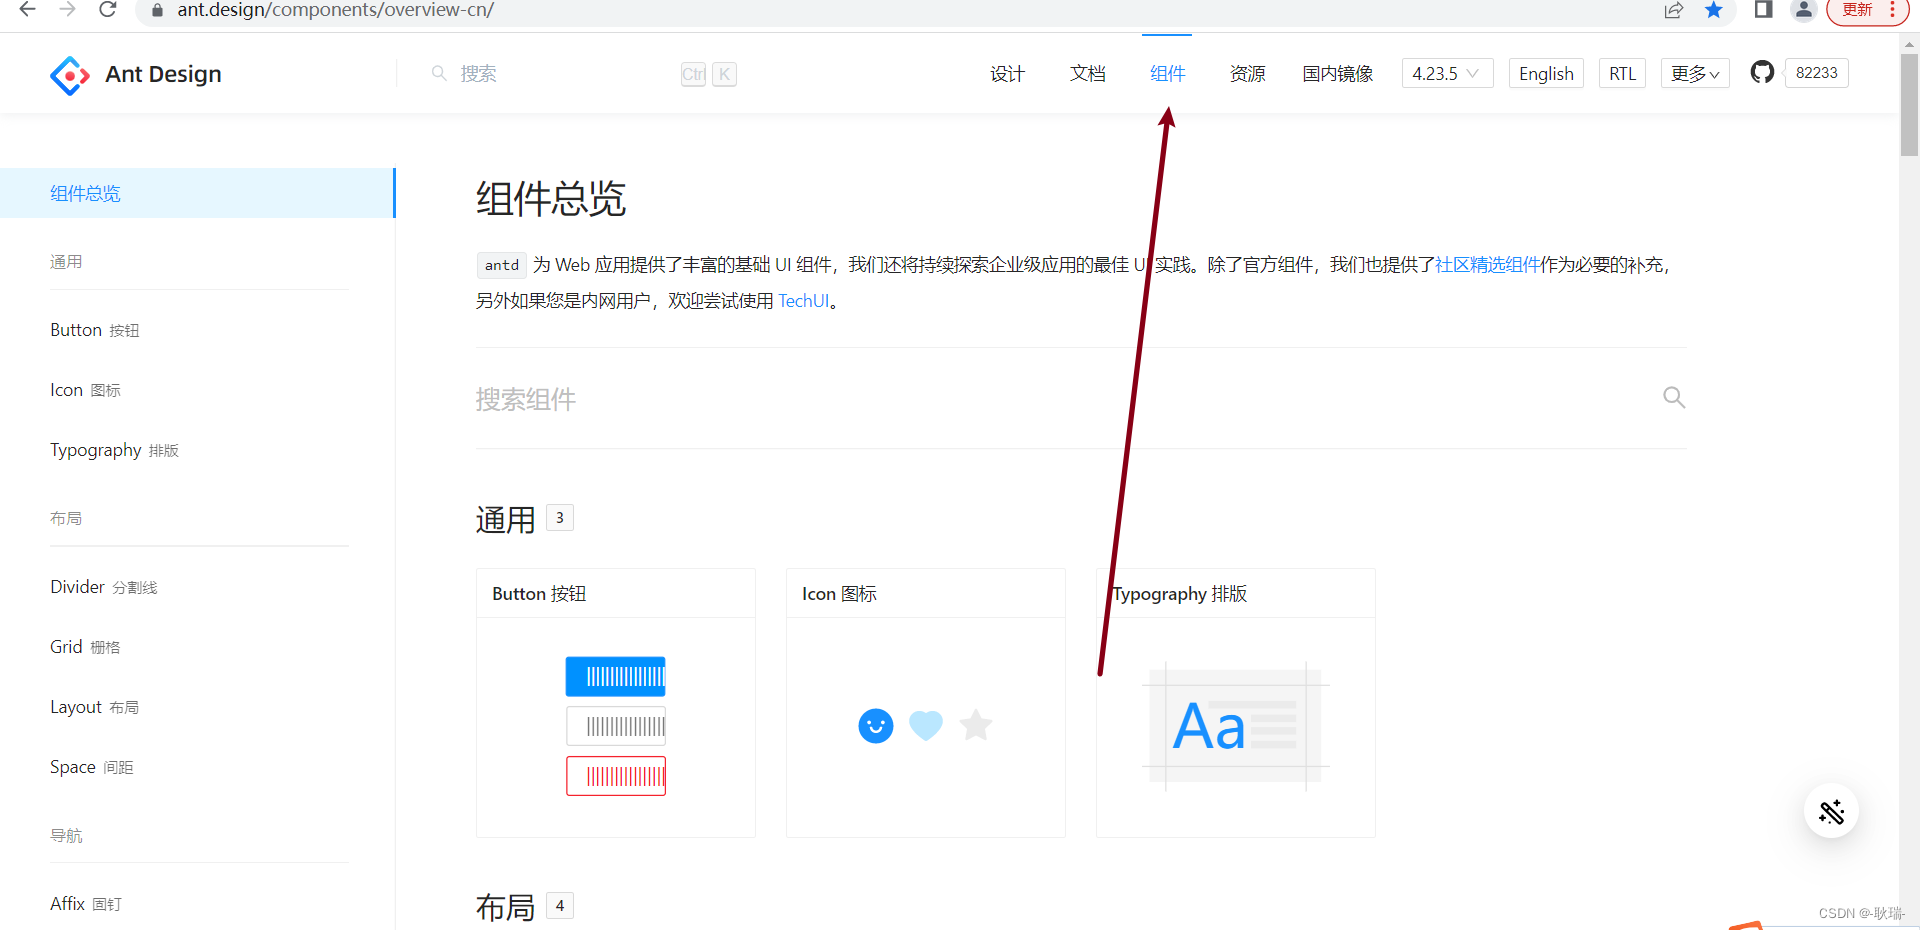
Task: Click the star icon in Icon card
Action: [x=976, y=724]
